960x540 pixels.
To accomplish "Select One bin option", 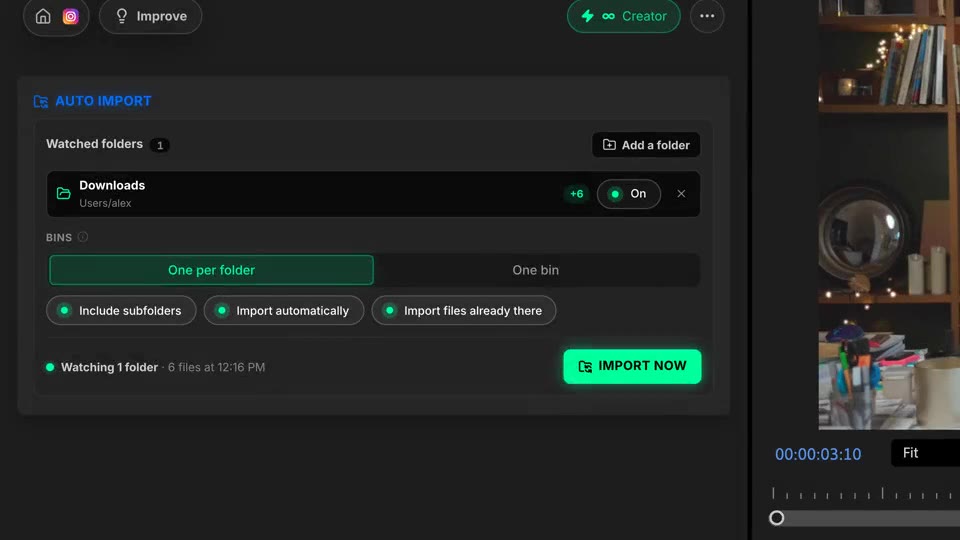I will click(x=536, y=270).
